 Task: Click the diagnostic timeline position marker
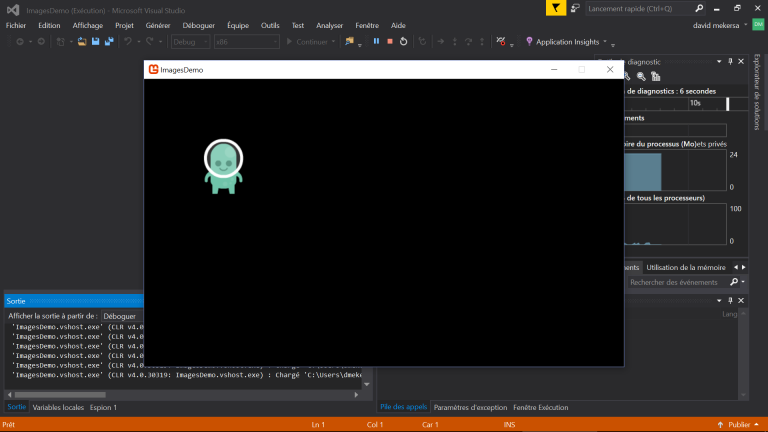tap(728, 104)
